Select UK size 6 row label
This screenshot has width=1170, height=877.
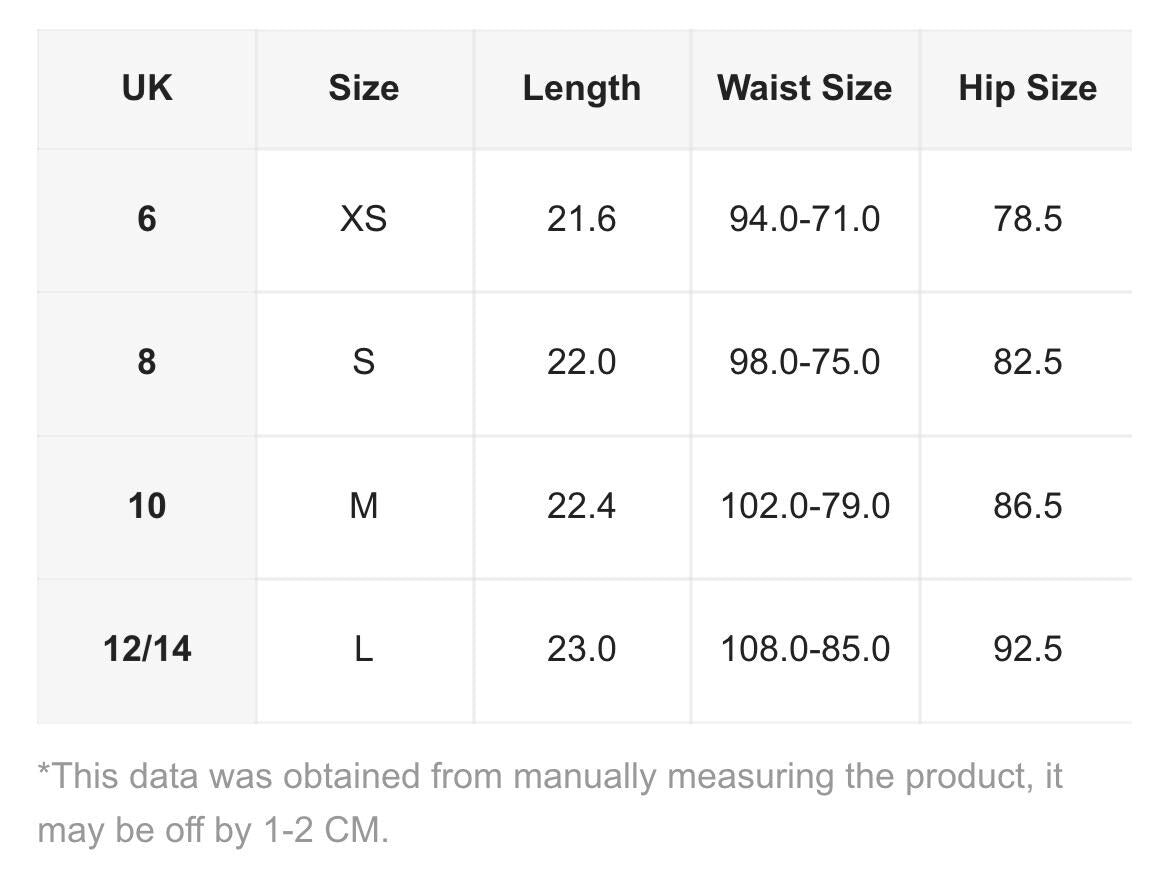coord(147,218)
